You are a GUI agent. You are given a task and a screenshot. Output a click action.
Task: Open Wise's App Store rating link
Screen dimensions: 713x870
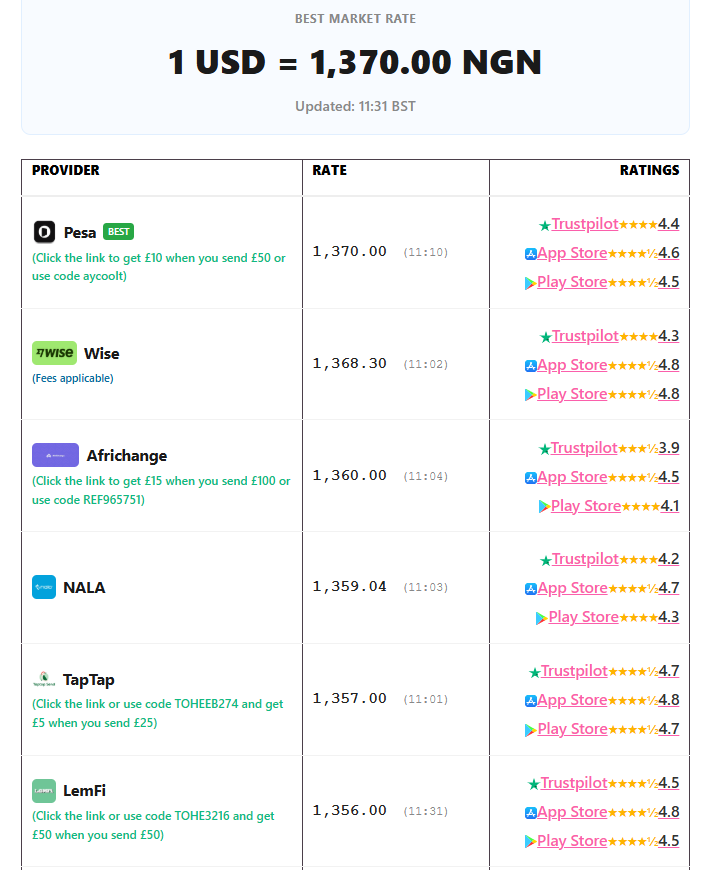[572, 365]
